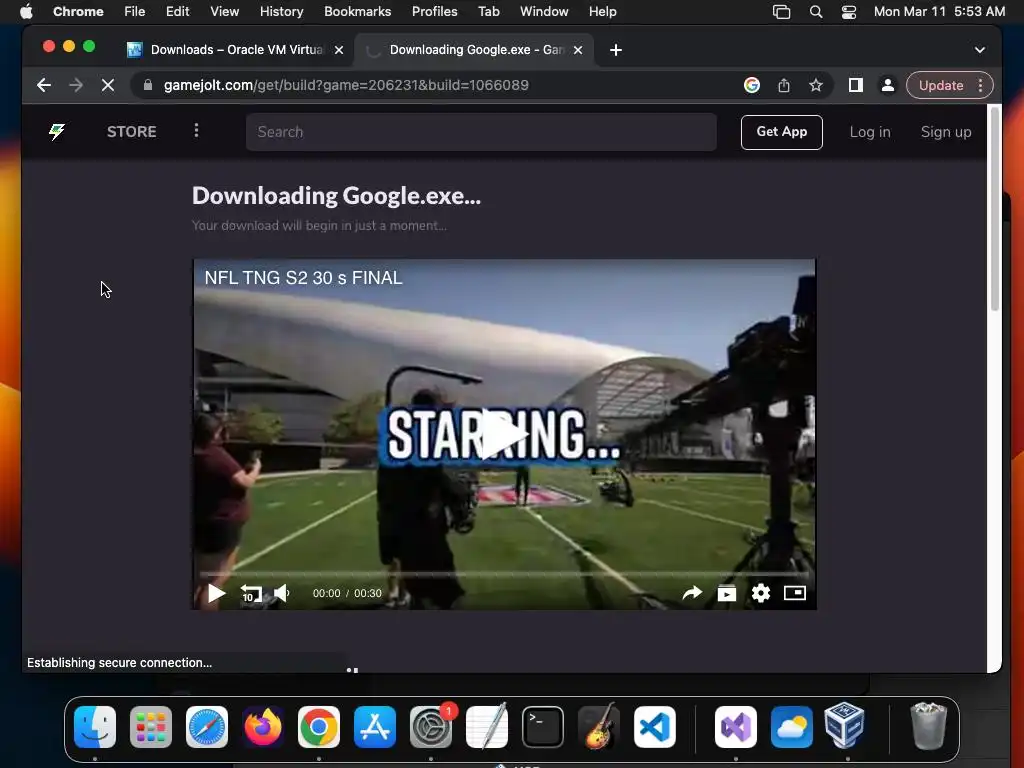Open video settings gear

click(761, 593)
